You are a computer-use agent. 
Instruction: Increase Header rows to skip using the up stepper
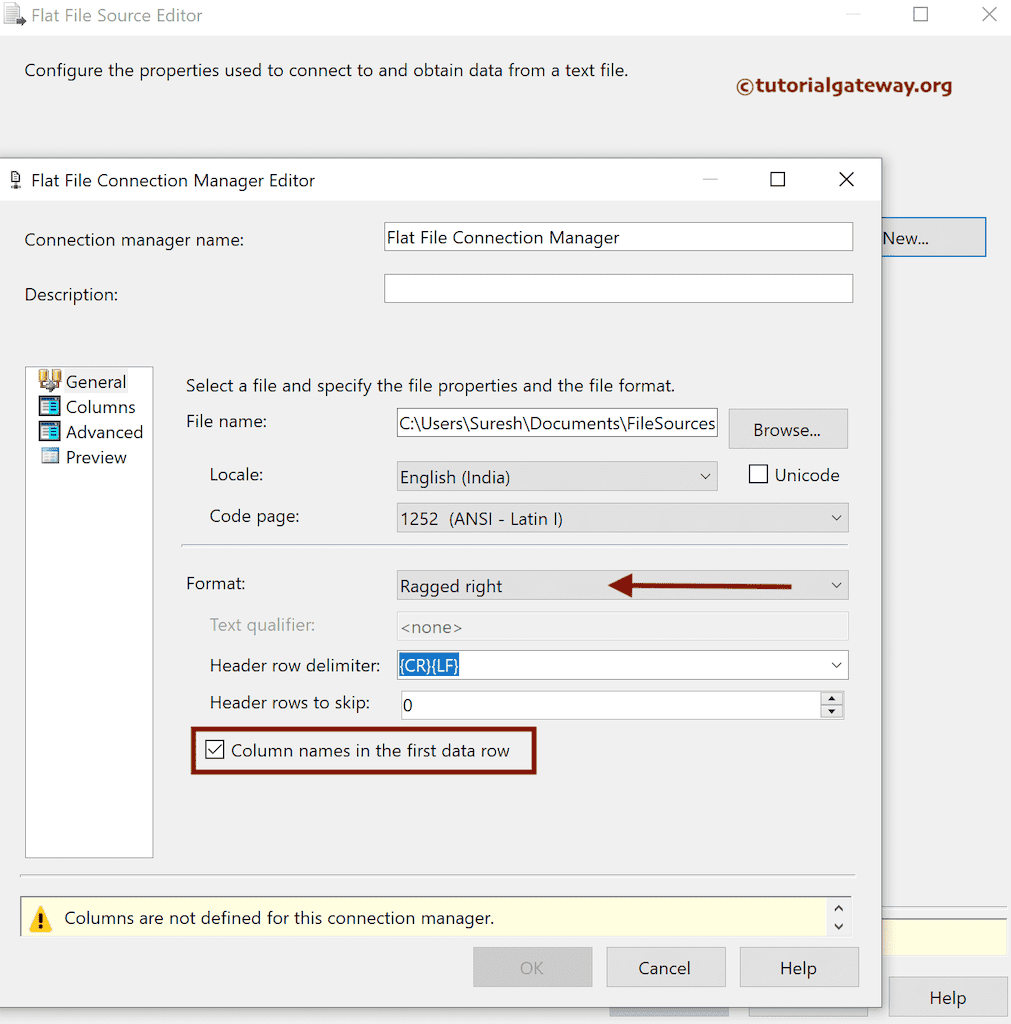point(833,697)
